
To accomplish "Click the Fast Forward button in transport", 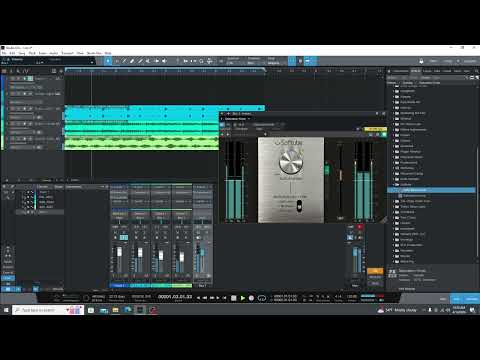I will point(212,298).
